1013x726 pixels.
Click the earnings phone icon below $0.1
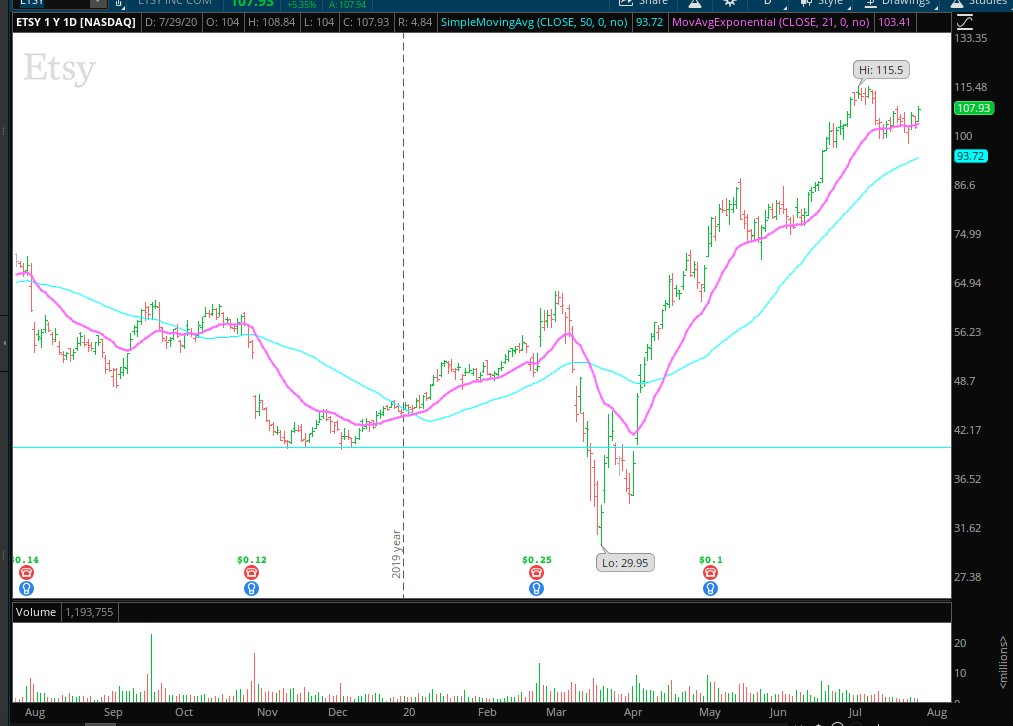click(x=710, y=572)
